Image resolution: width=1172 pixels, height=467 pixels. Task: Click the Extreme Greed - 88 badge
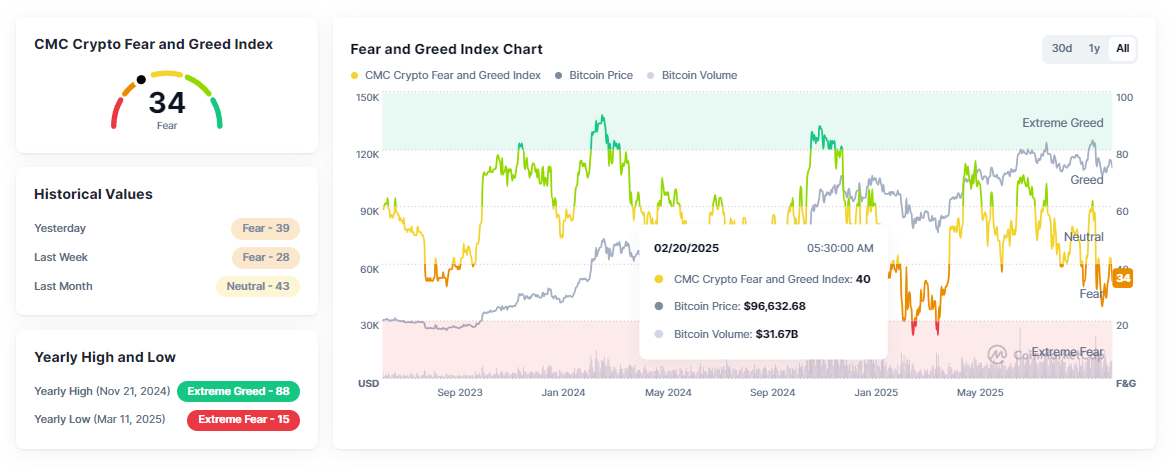click(x=238, y=391)
